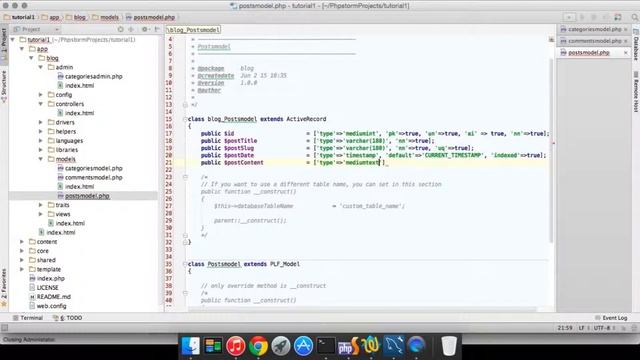Open the blue globe app icon in dock
This screenshot has width=640, height=360.
point(416,346)
